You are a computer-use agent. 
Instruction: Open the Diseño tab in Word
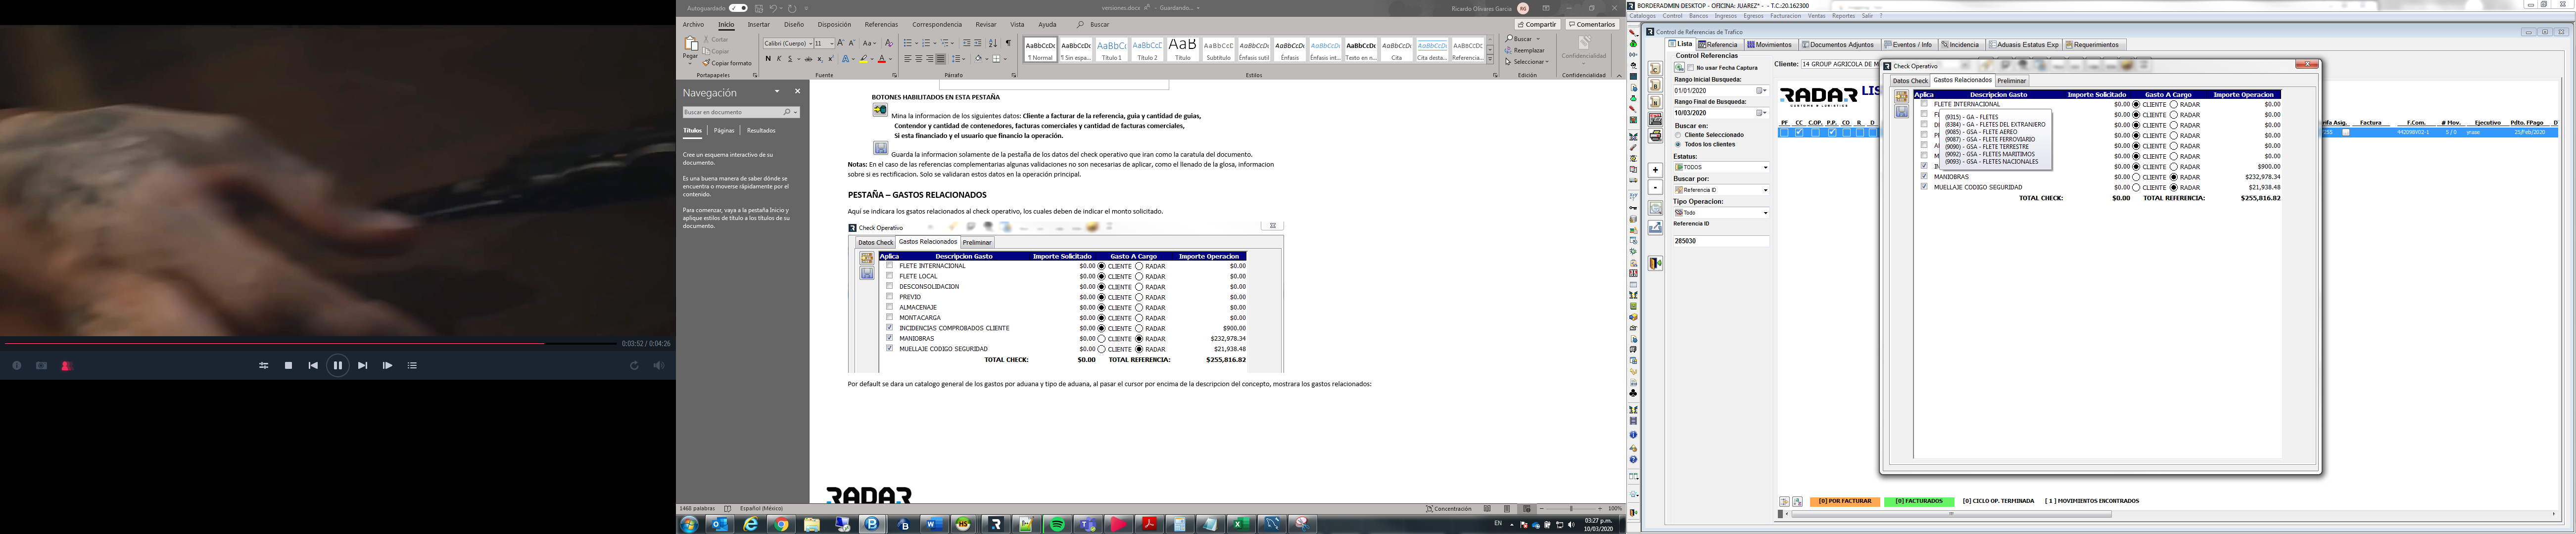[794, 25]
